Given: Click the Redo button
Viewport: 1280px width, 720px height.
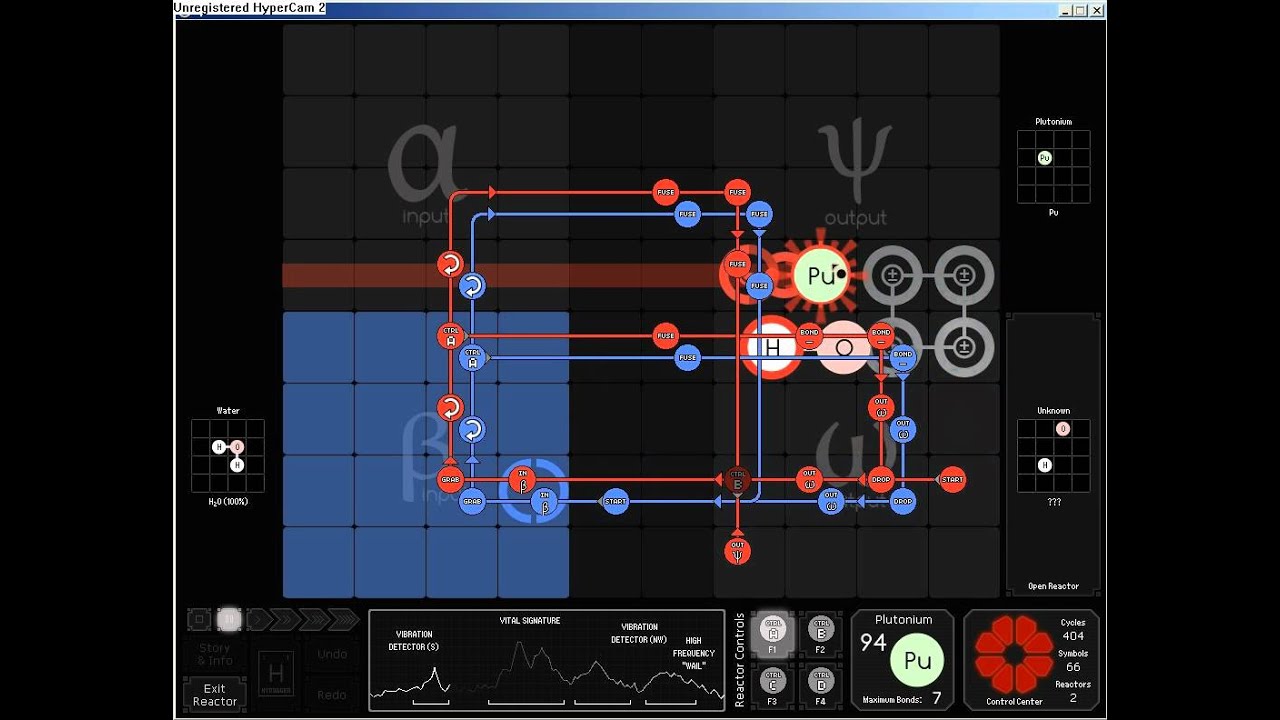Looking at the screenshot, I should pos(332,694).
